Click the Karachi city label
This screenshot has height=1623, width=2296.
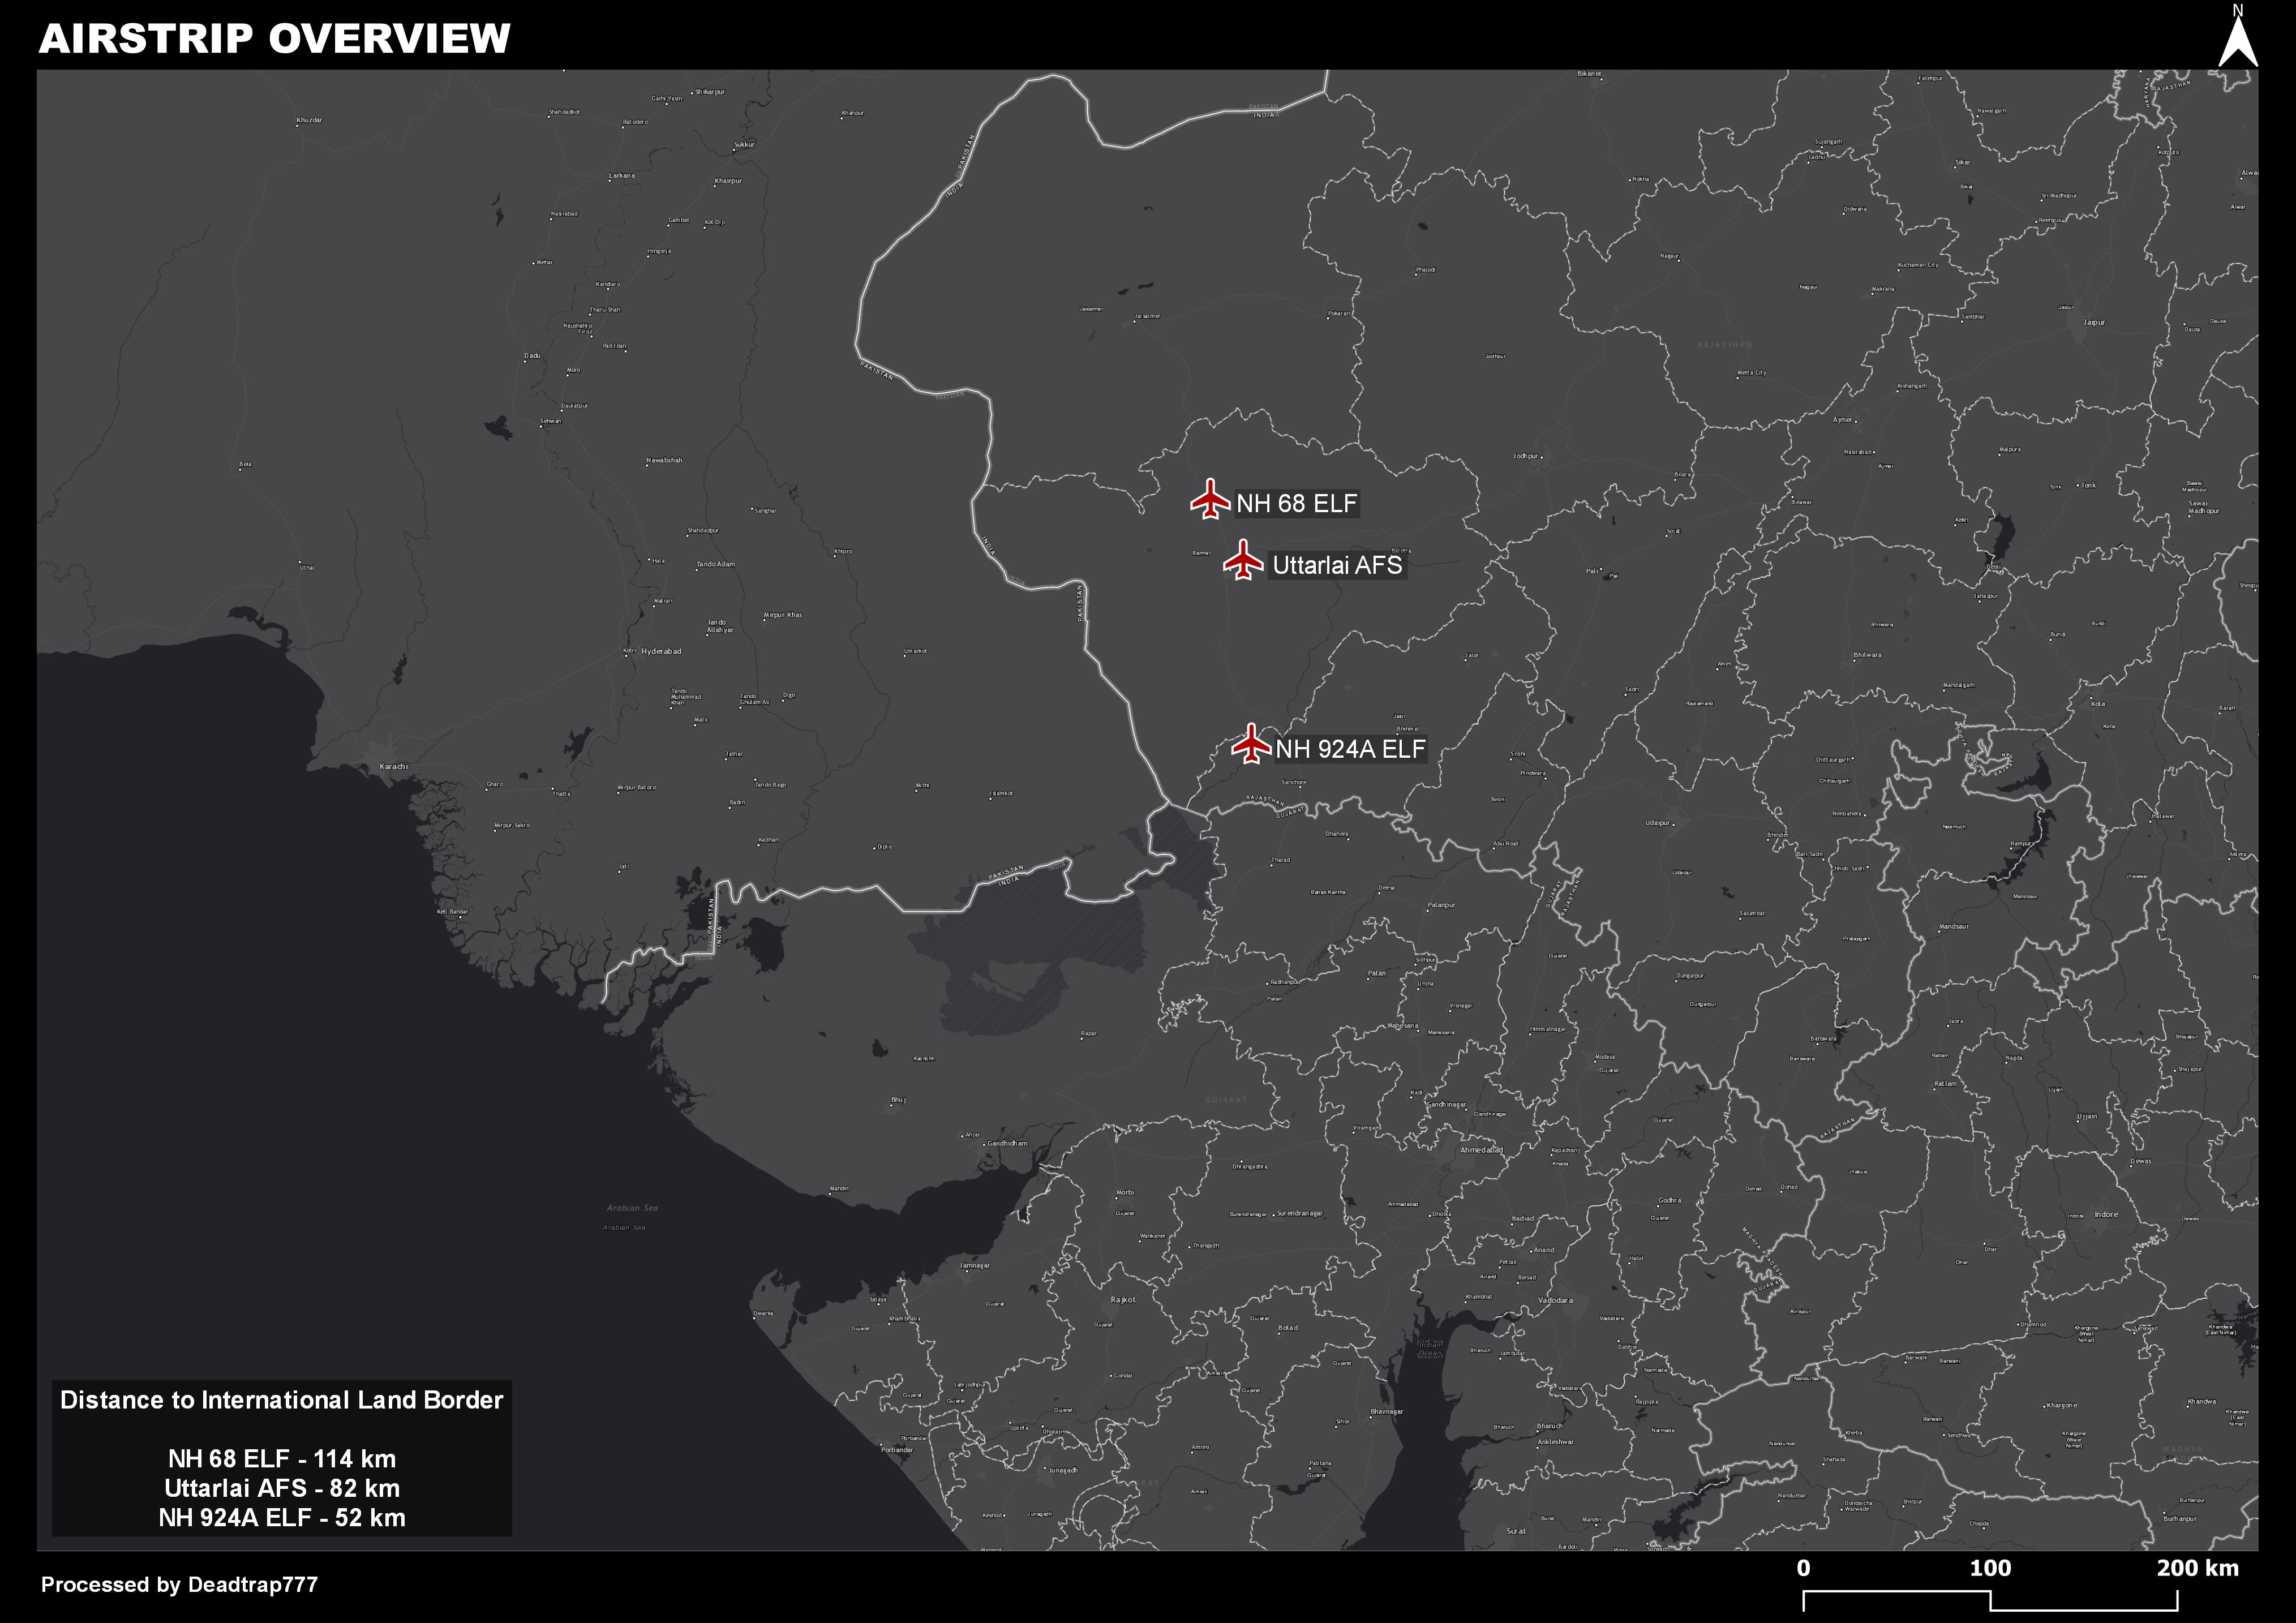point(394,767)
